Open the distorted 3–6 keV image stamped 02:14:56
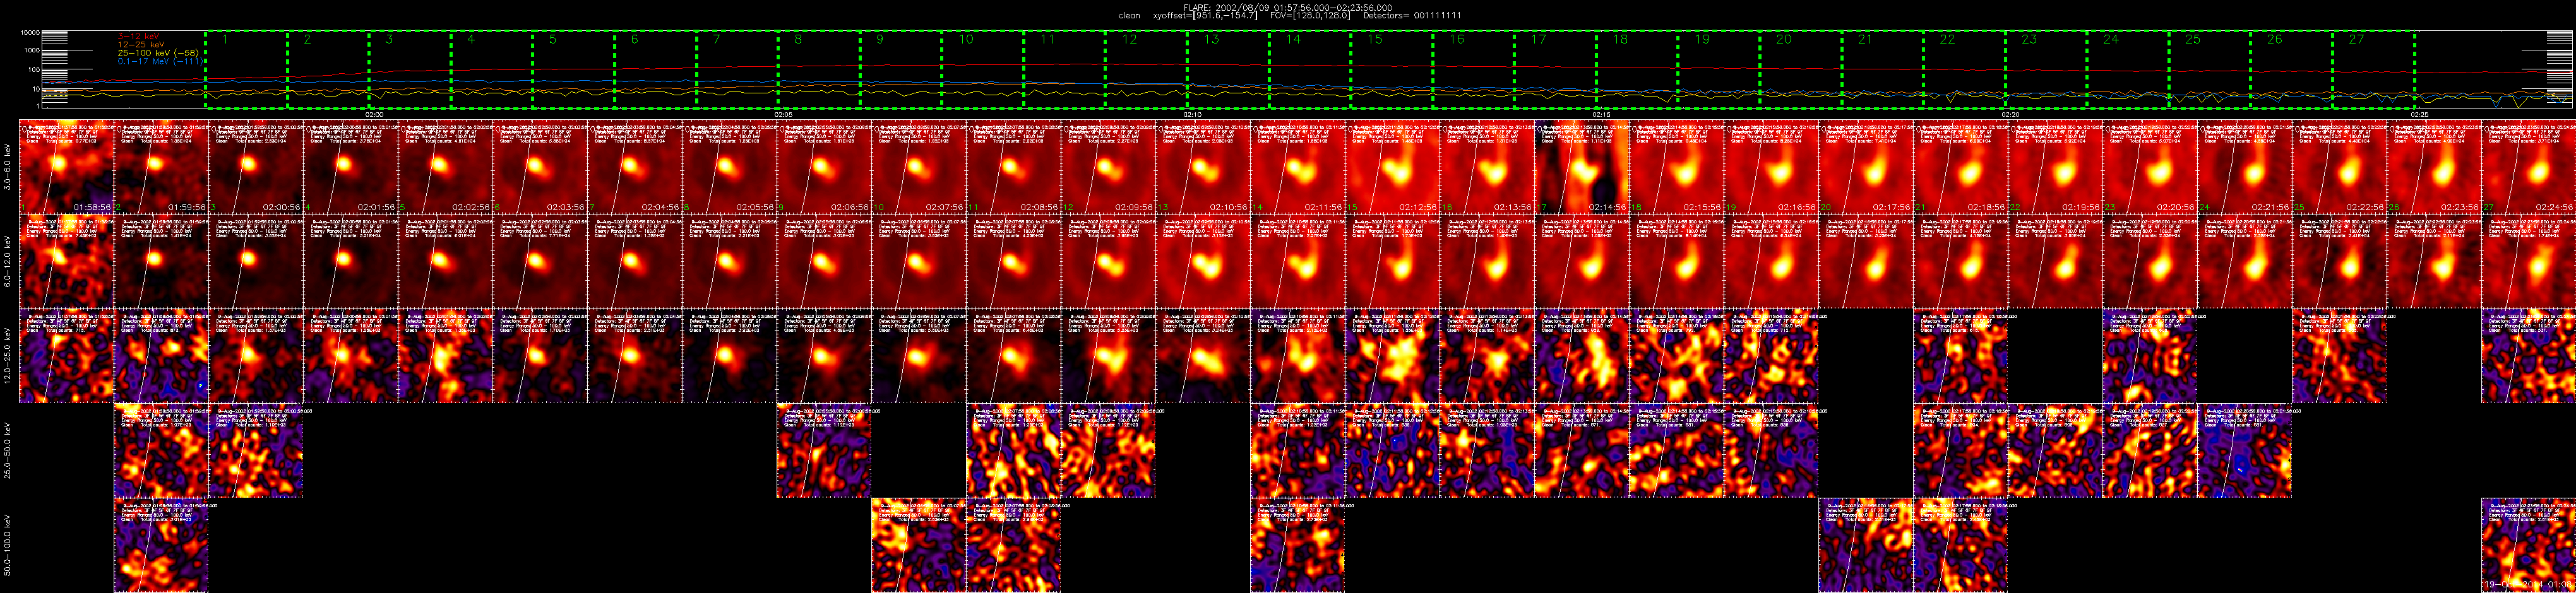The image size is (2576, 593). (1581, 167)
